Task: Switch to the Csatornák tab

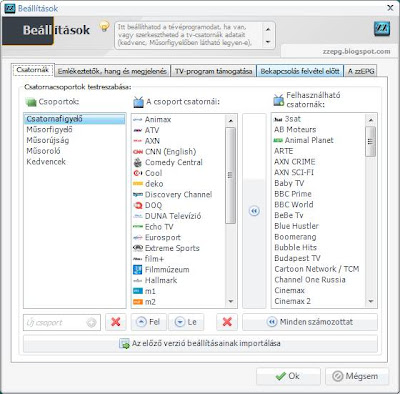Action: click(33, 70)
